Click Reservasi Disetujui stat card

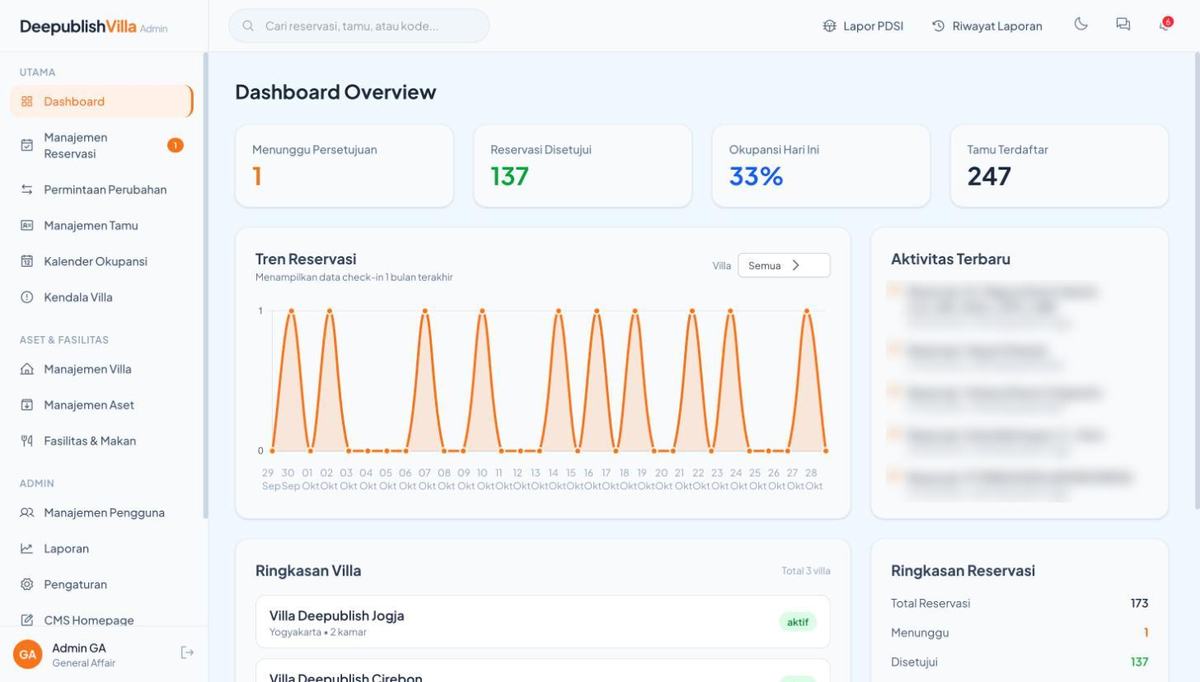coord(582,166)
